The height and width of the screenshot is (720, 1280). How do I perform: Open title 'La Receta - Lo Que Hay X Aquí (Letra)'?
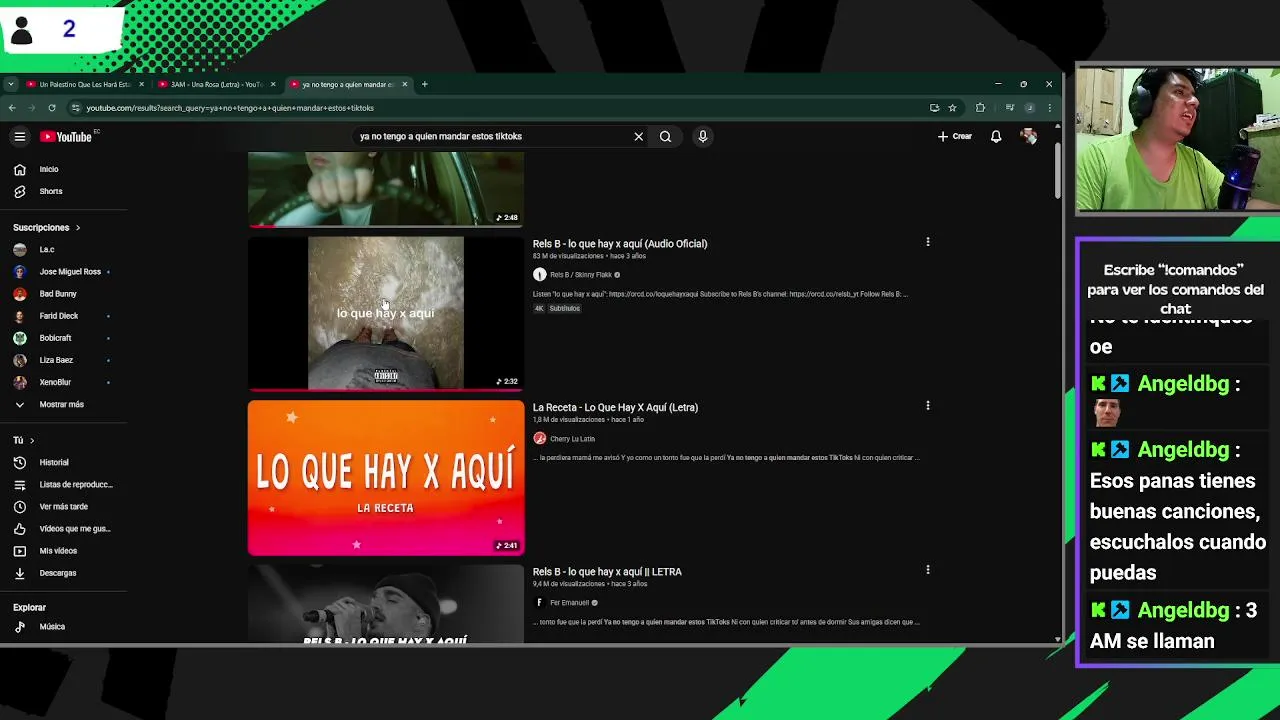[x=615, y=408]
